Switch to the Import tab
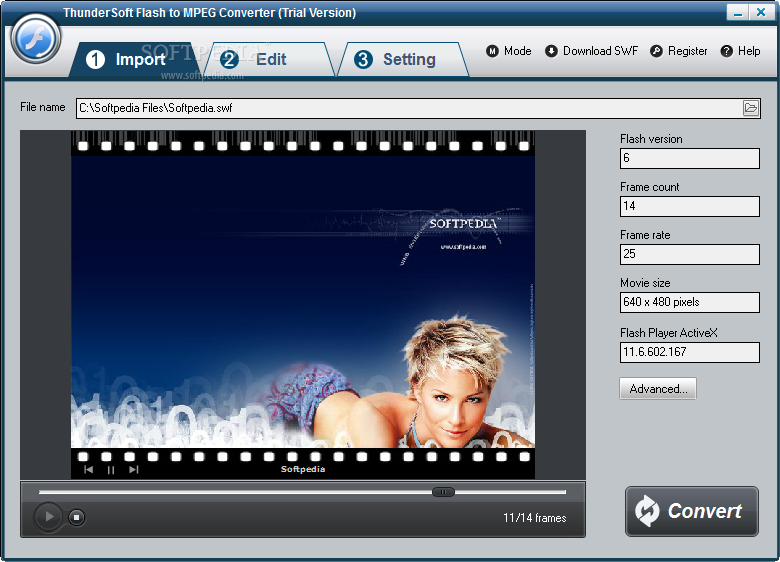This screenshot has height=562, width=780. click(x=134, y=60)
